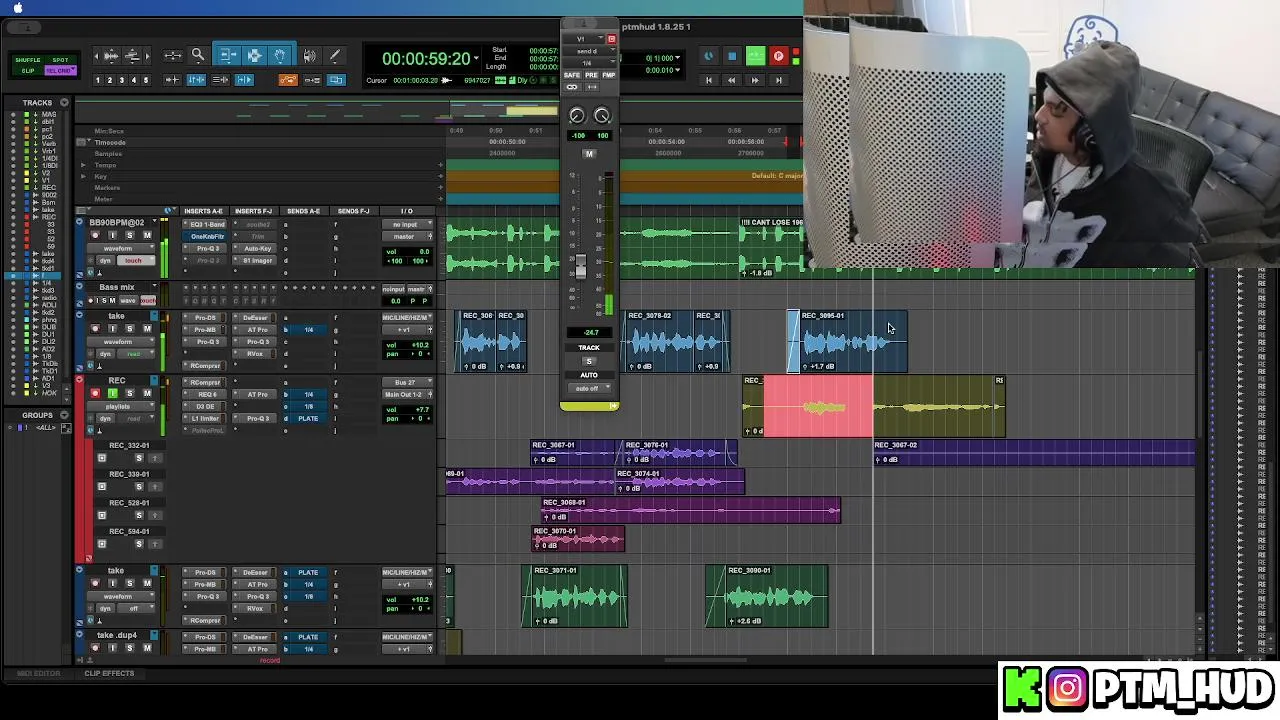Screen dimensions: 1280x720
Task: Select the Scrubber speaker tool
Action: tap(309, 56)
